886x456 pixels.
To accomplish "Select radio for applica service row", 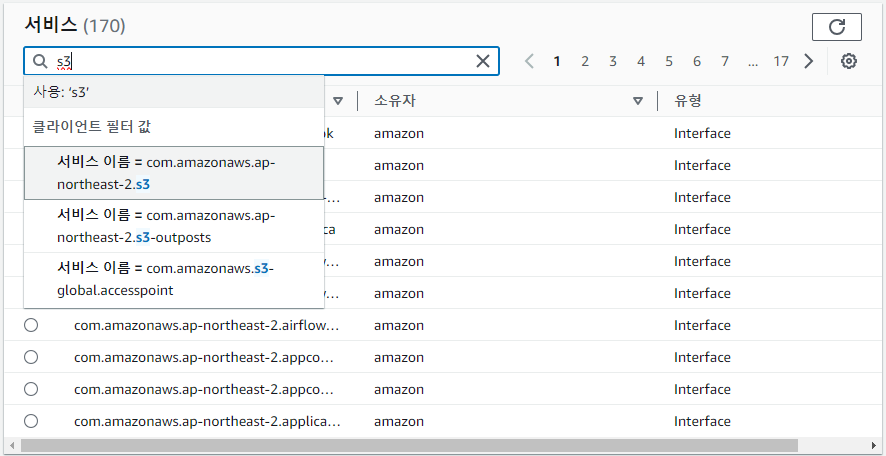I will click(31, 421).
